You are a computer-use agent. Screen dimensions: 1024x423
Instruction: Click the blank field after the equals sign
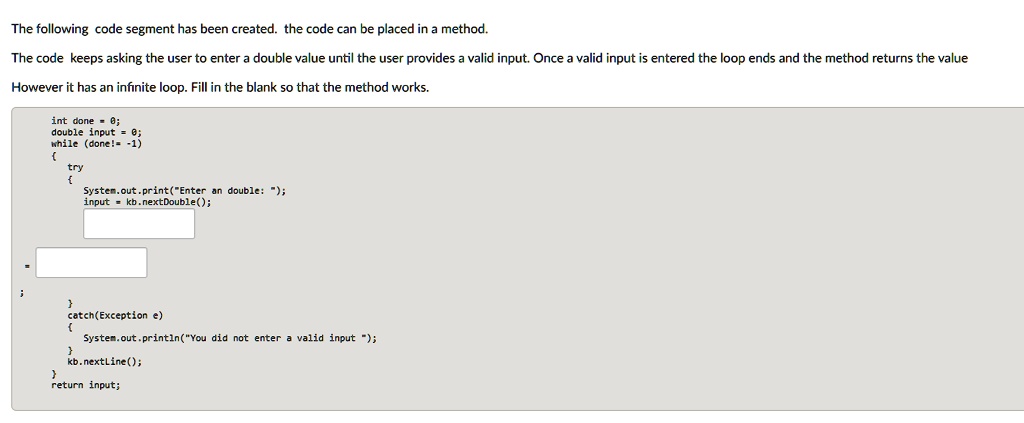click(x=92, y=263)
